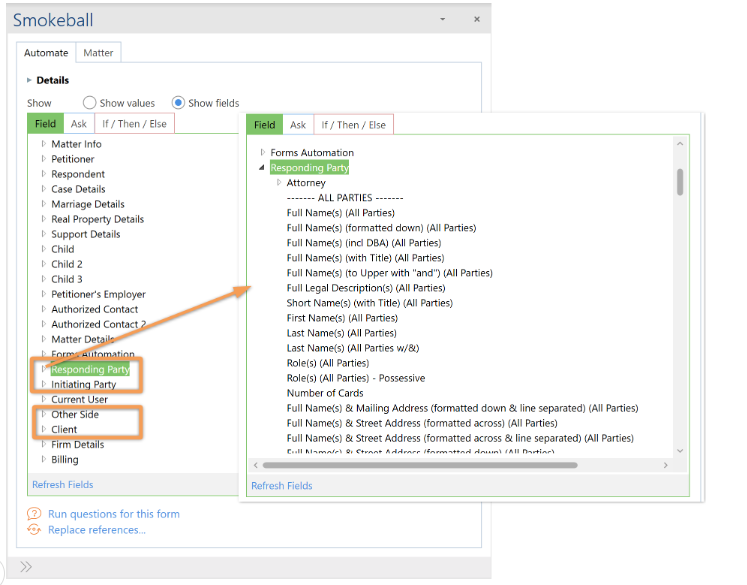Click Refresh Fields in left panel
The width and height of the screenshot is (747, 585).
pyautogui.click(x=62, y=484)
